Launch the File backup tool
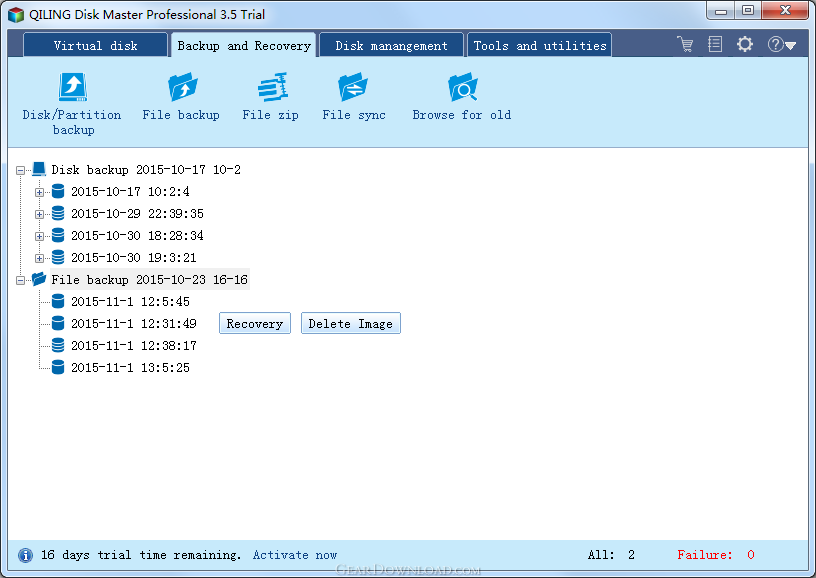This screenshot has height=578, width=816. (x=181, y=97)
